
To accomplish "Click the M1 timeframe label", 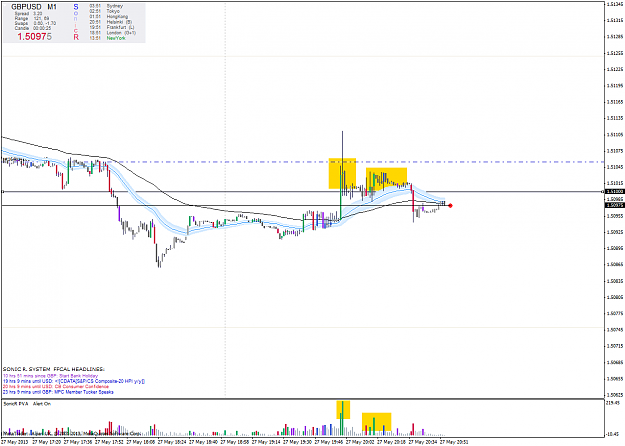I will tap(52, 7).
